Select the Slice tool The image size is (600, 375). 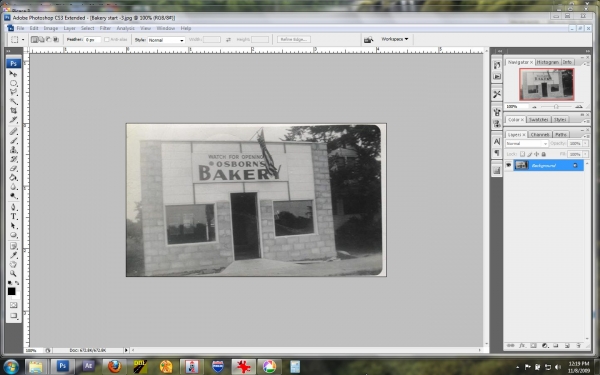[13, 120]
